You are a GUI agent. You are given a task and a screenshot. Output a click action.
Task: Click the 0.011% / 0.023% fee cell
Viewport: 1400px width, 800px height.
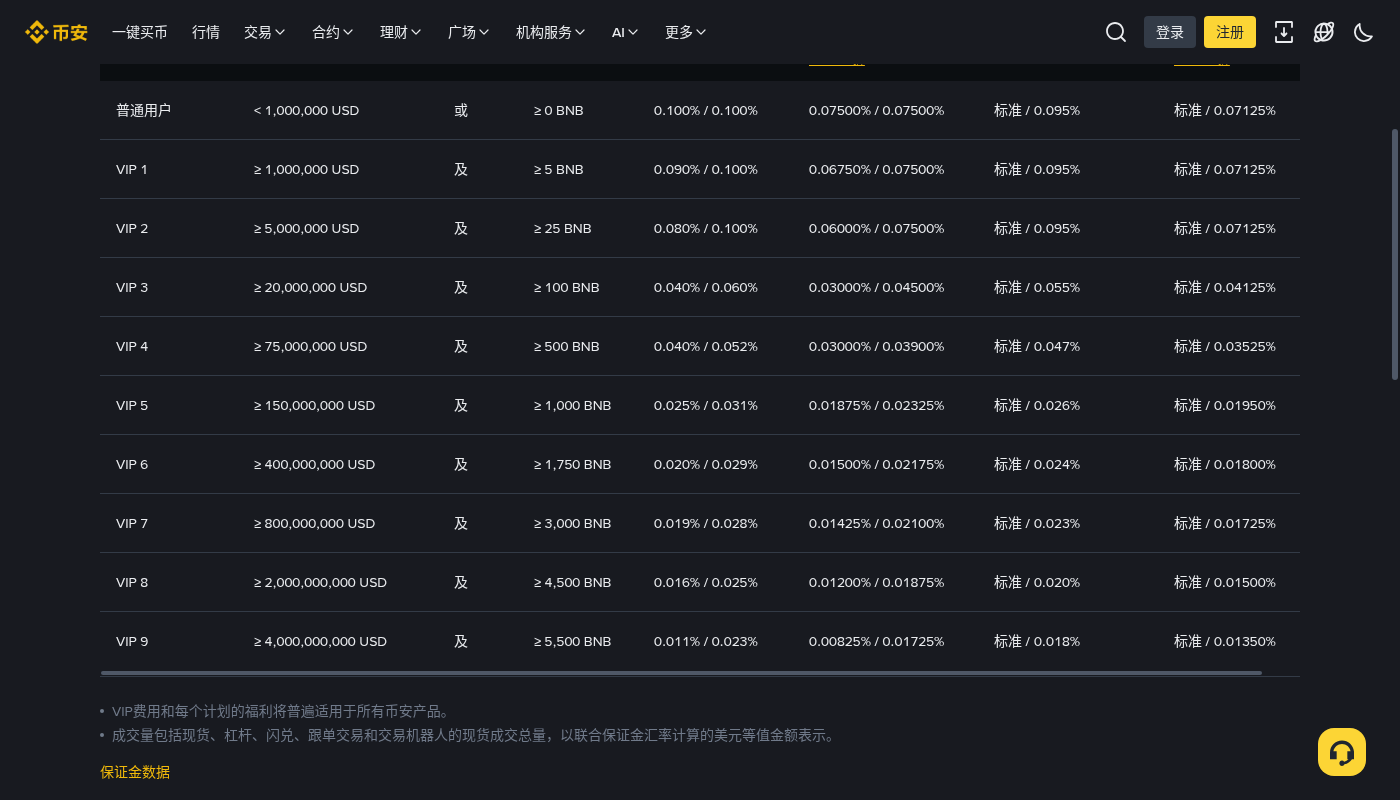[x=706, y=641]
